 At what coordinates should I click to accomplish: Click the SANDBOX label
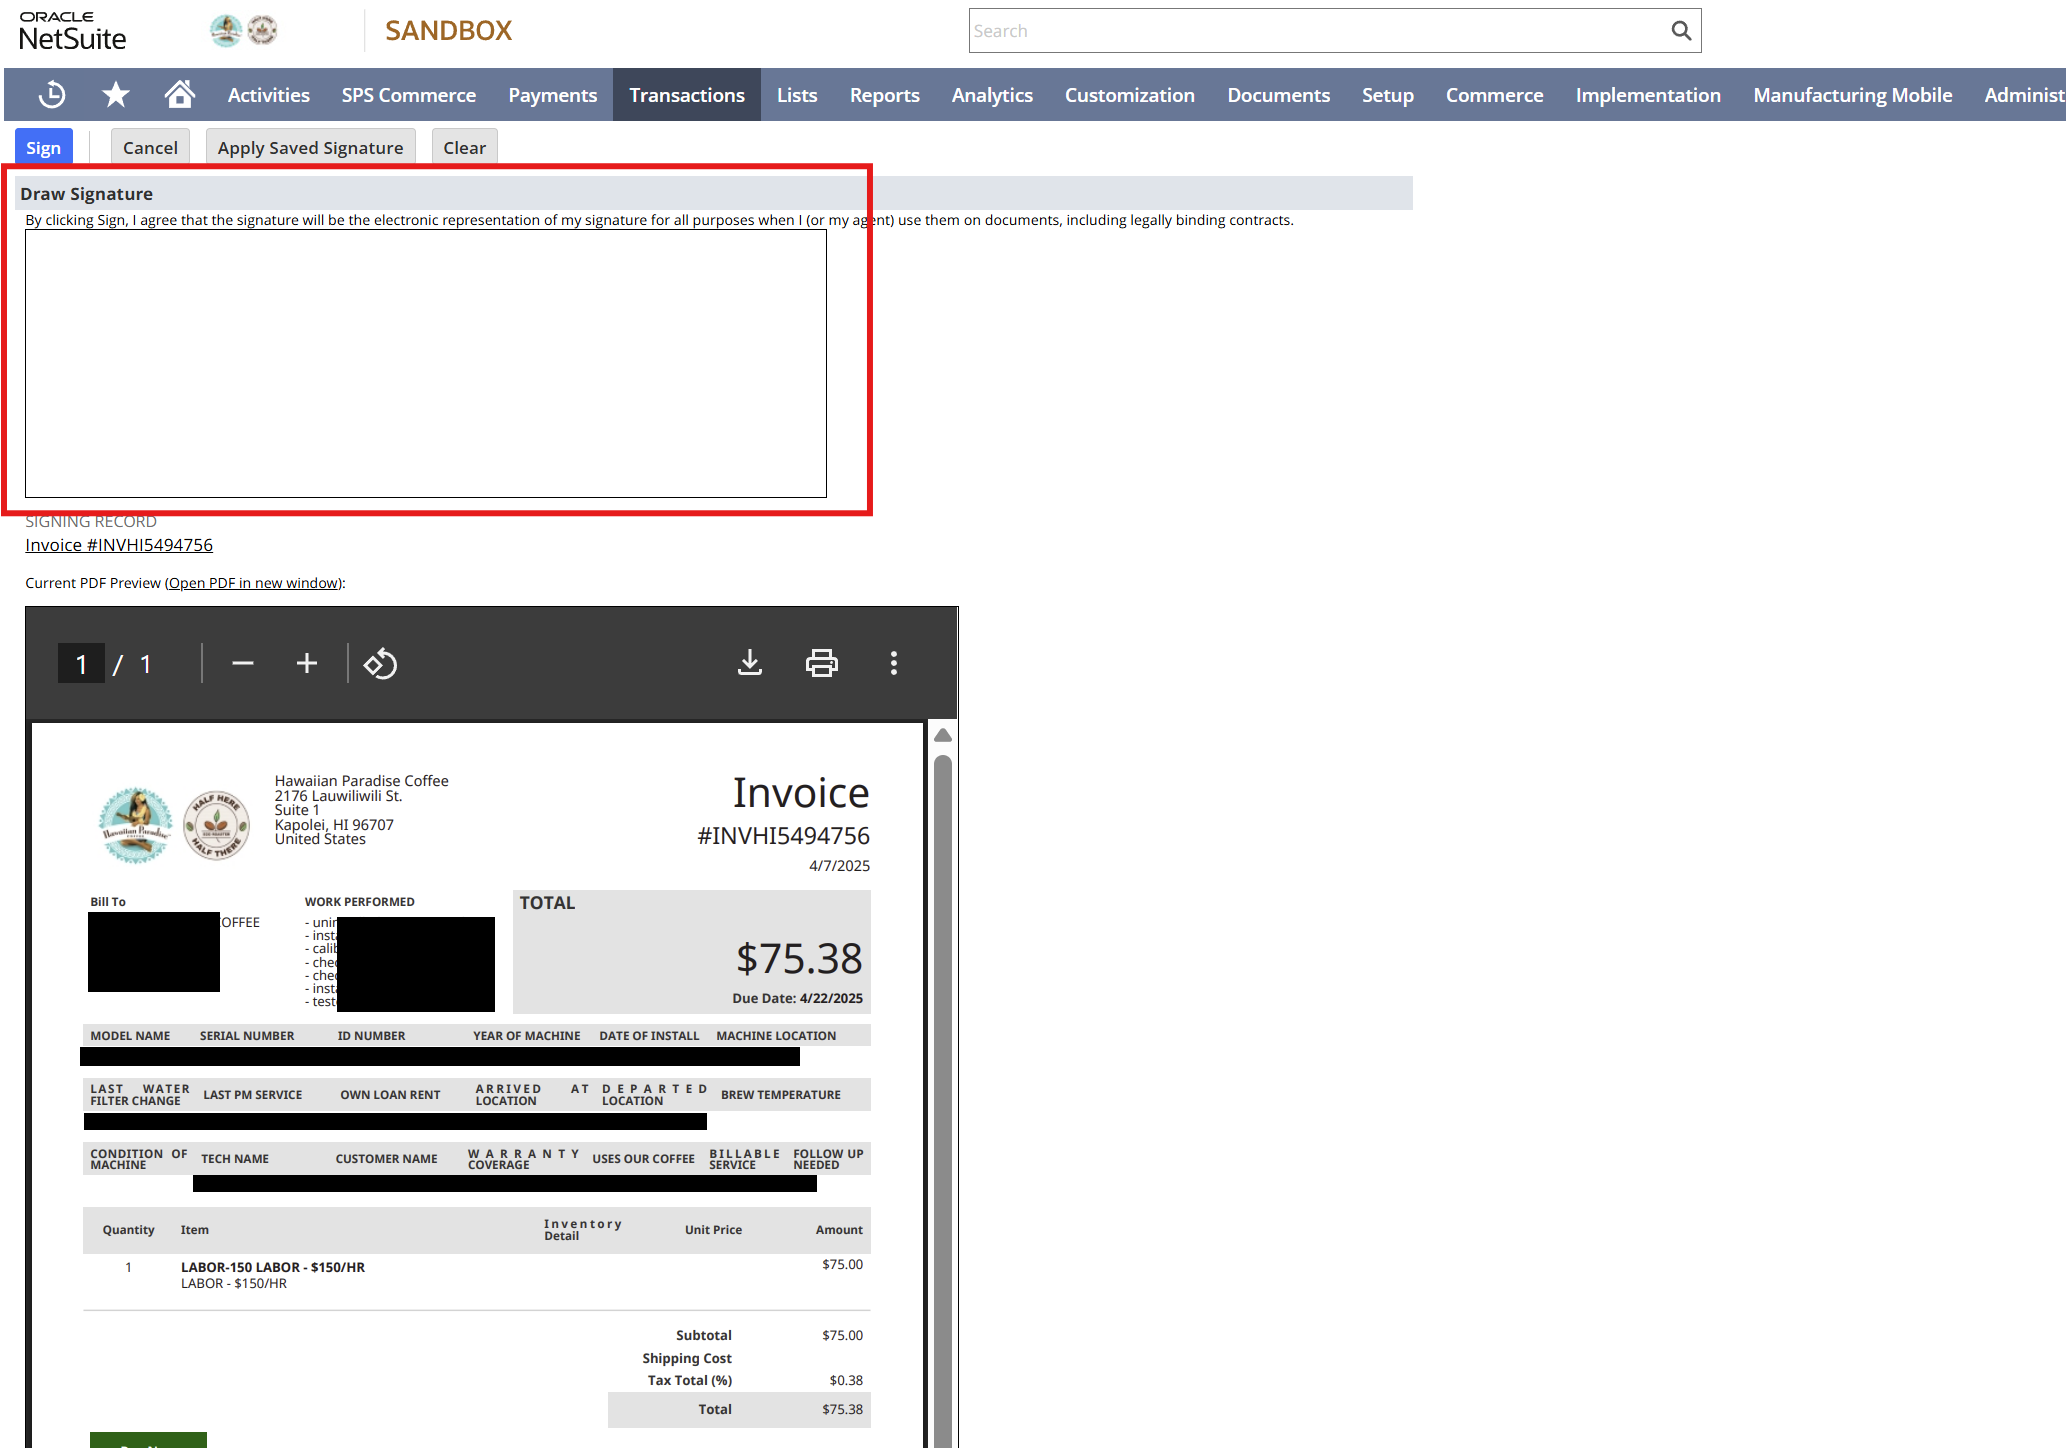pos(448,31)
